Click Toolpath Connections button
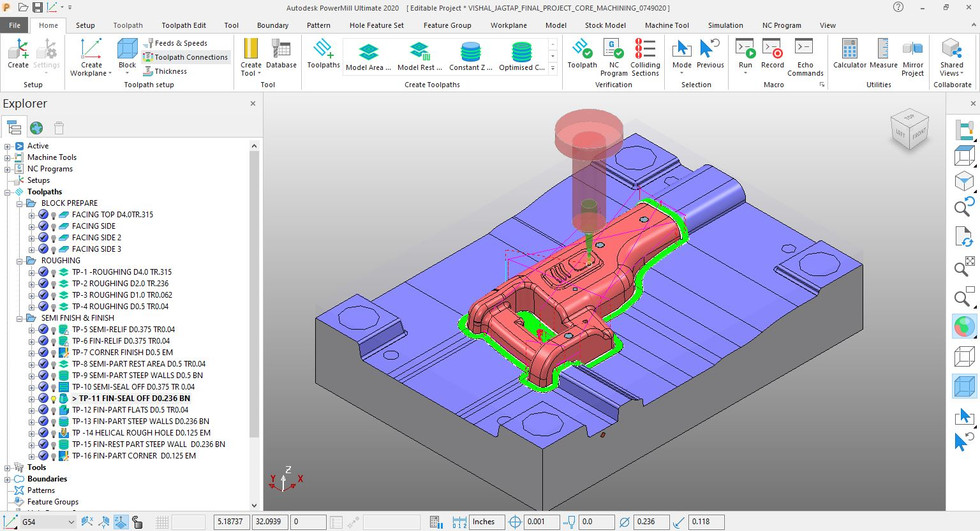This screenshot has height=531, width=980. pos(186,57)
